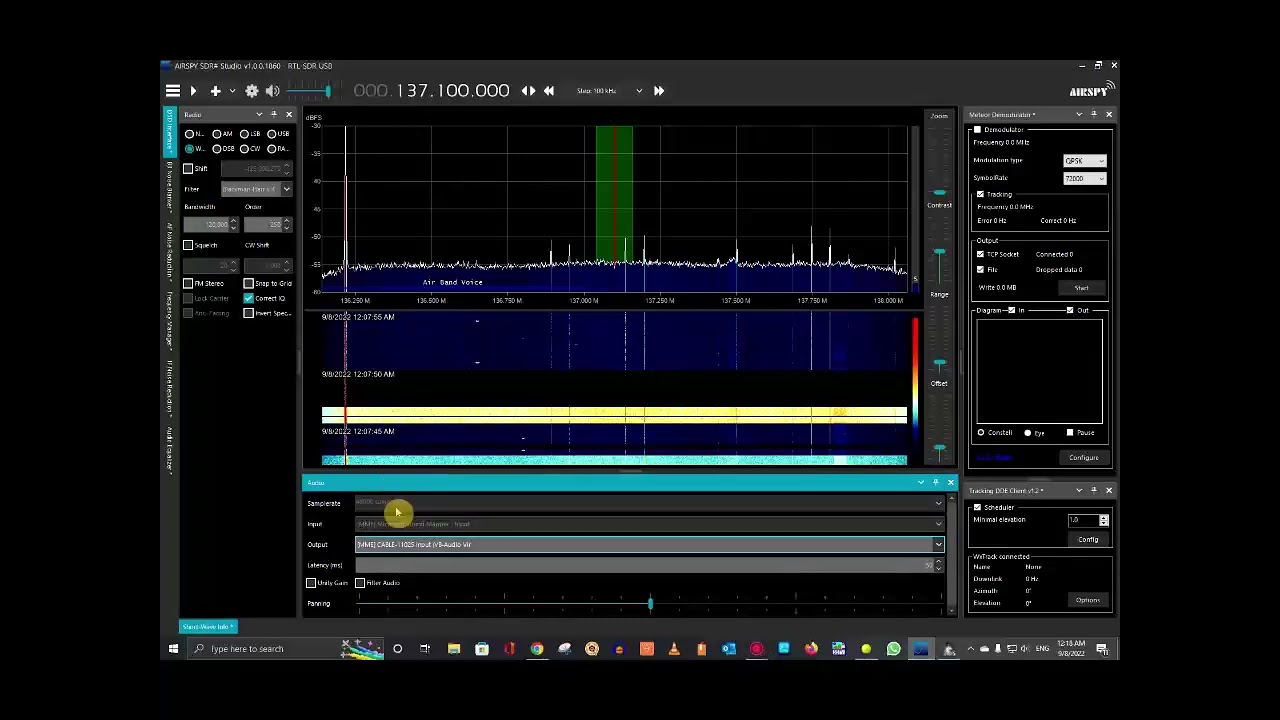Toggle the Correct IQ checkbox
The height and width of the screenshot is (720, 1280).
pos(249,298)
